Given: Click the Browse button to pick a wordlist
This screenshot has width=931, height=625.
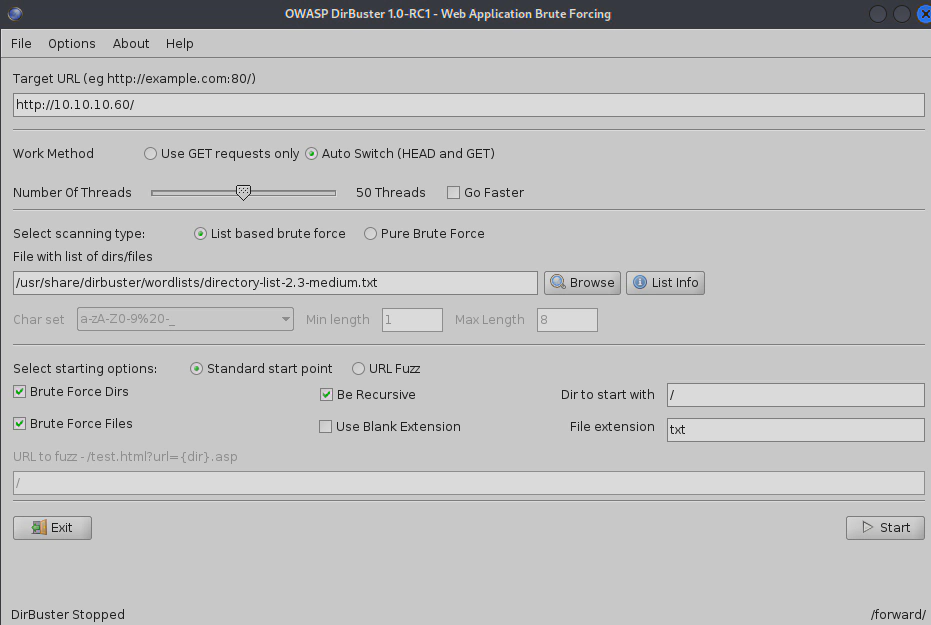Looking at the screenshot, I should [x=582, y=283].
